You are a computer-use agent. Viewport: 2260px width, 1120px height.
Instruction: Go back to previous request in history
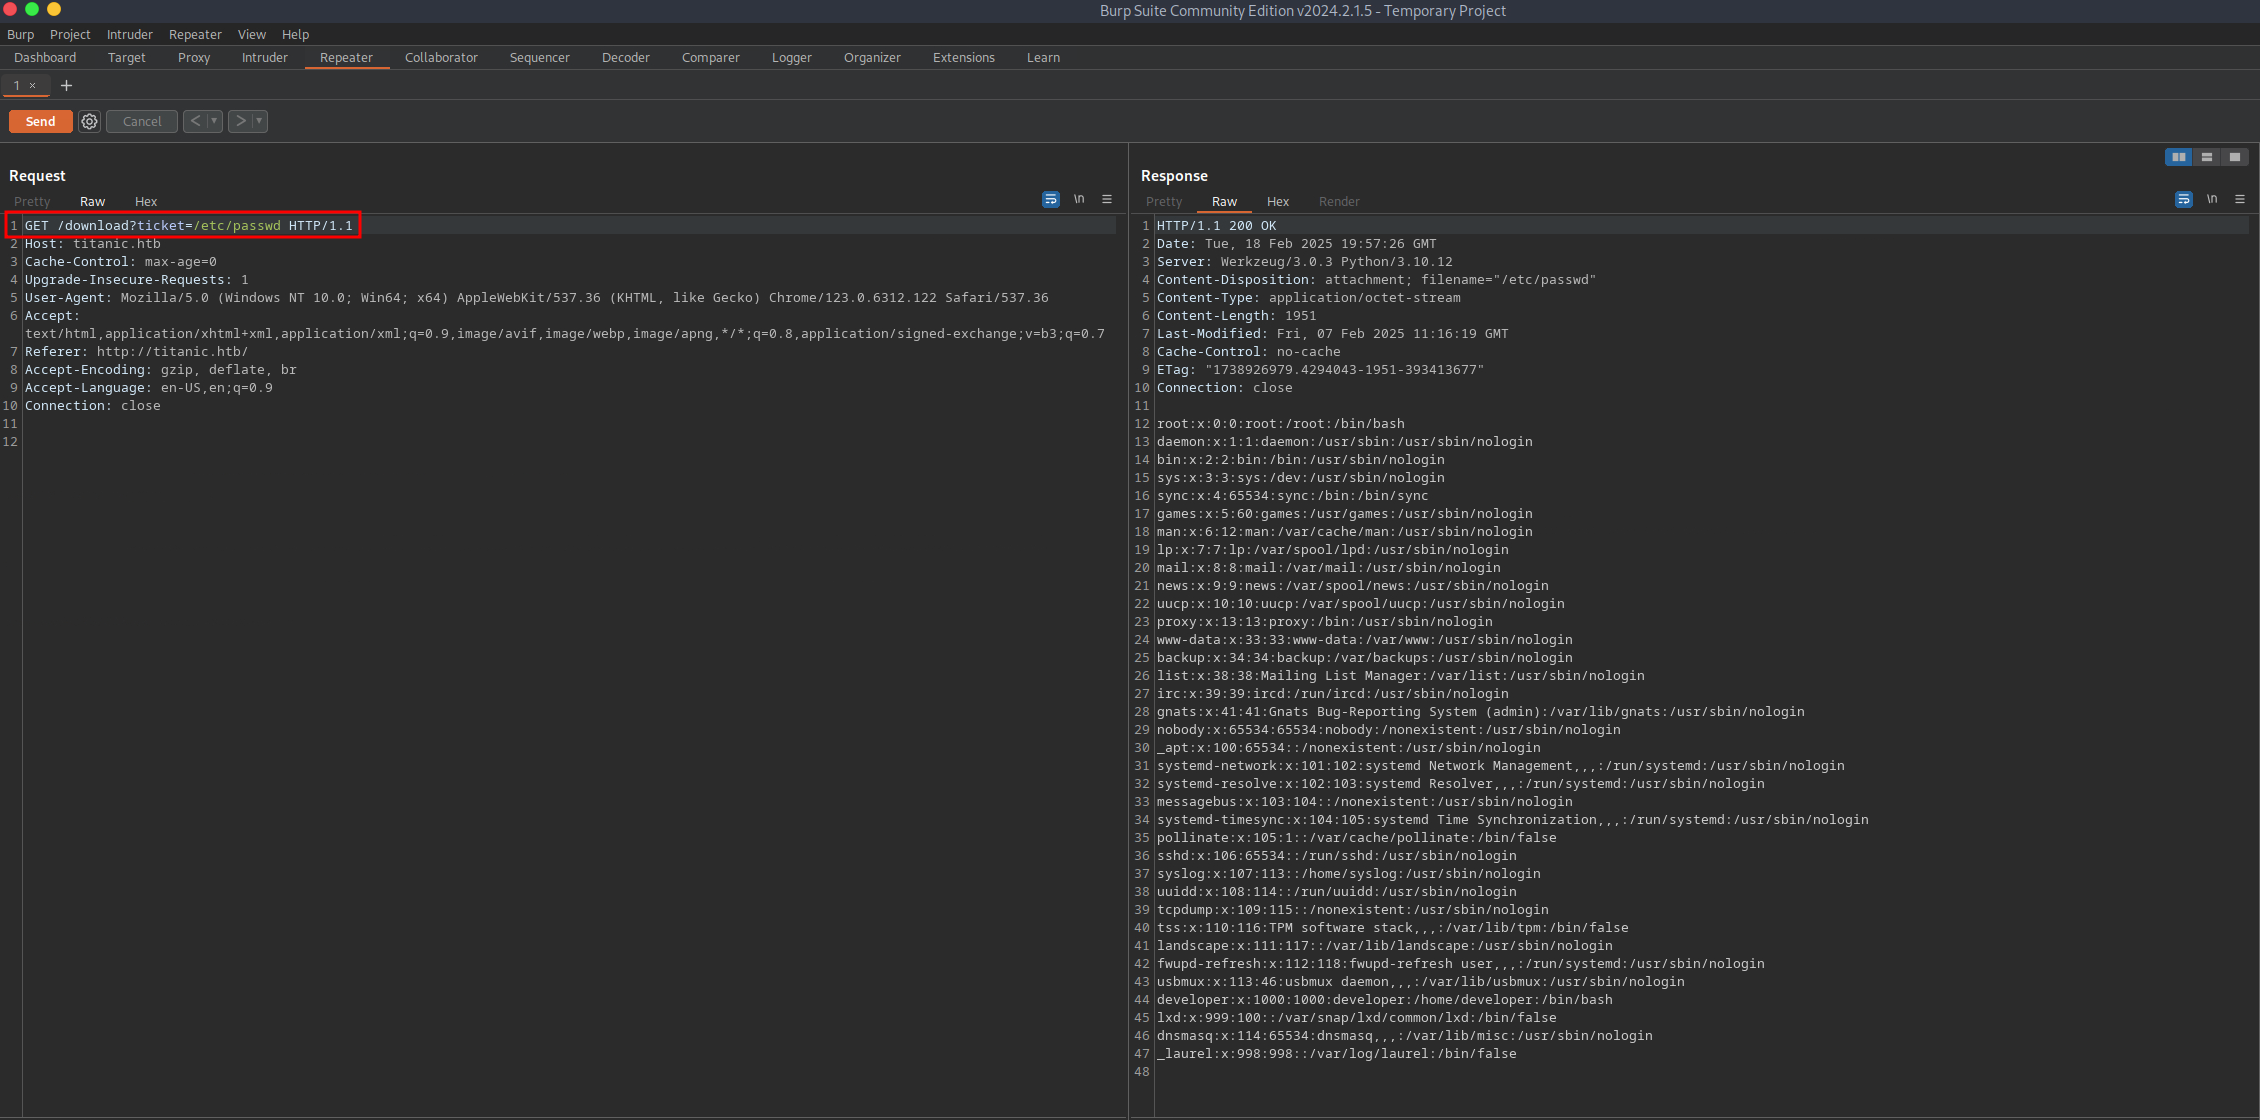[195, 121]
